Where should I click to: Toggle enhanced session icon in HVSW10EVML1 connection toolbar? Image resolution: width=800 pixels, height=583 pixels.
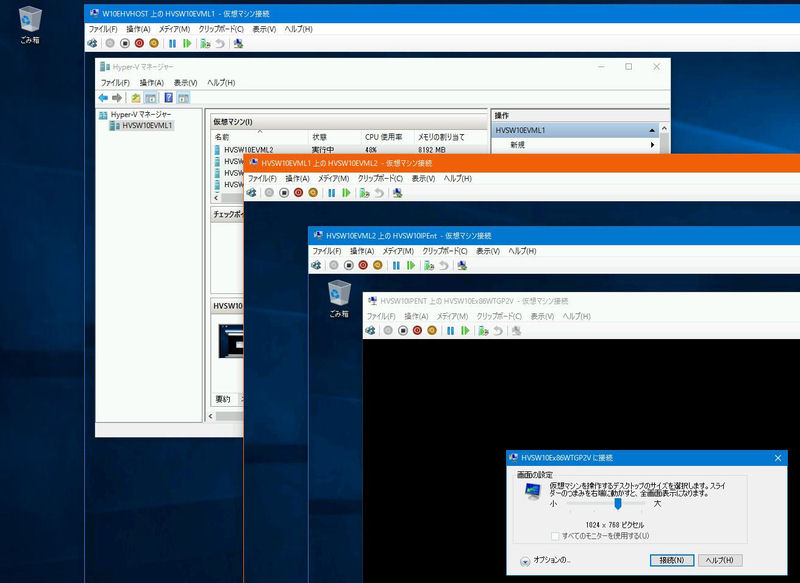[238, 43]
